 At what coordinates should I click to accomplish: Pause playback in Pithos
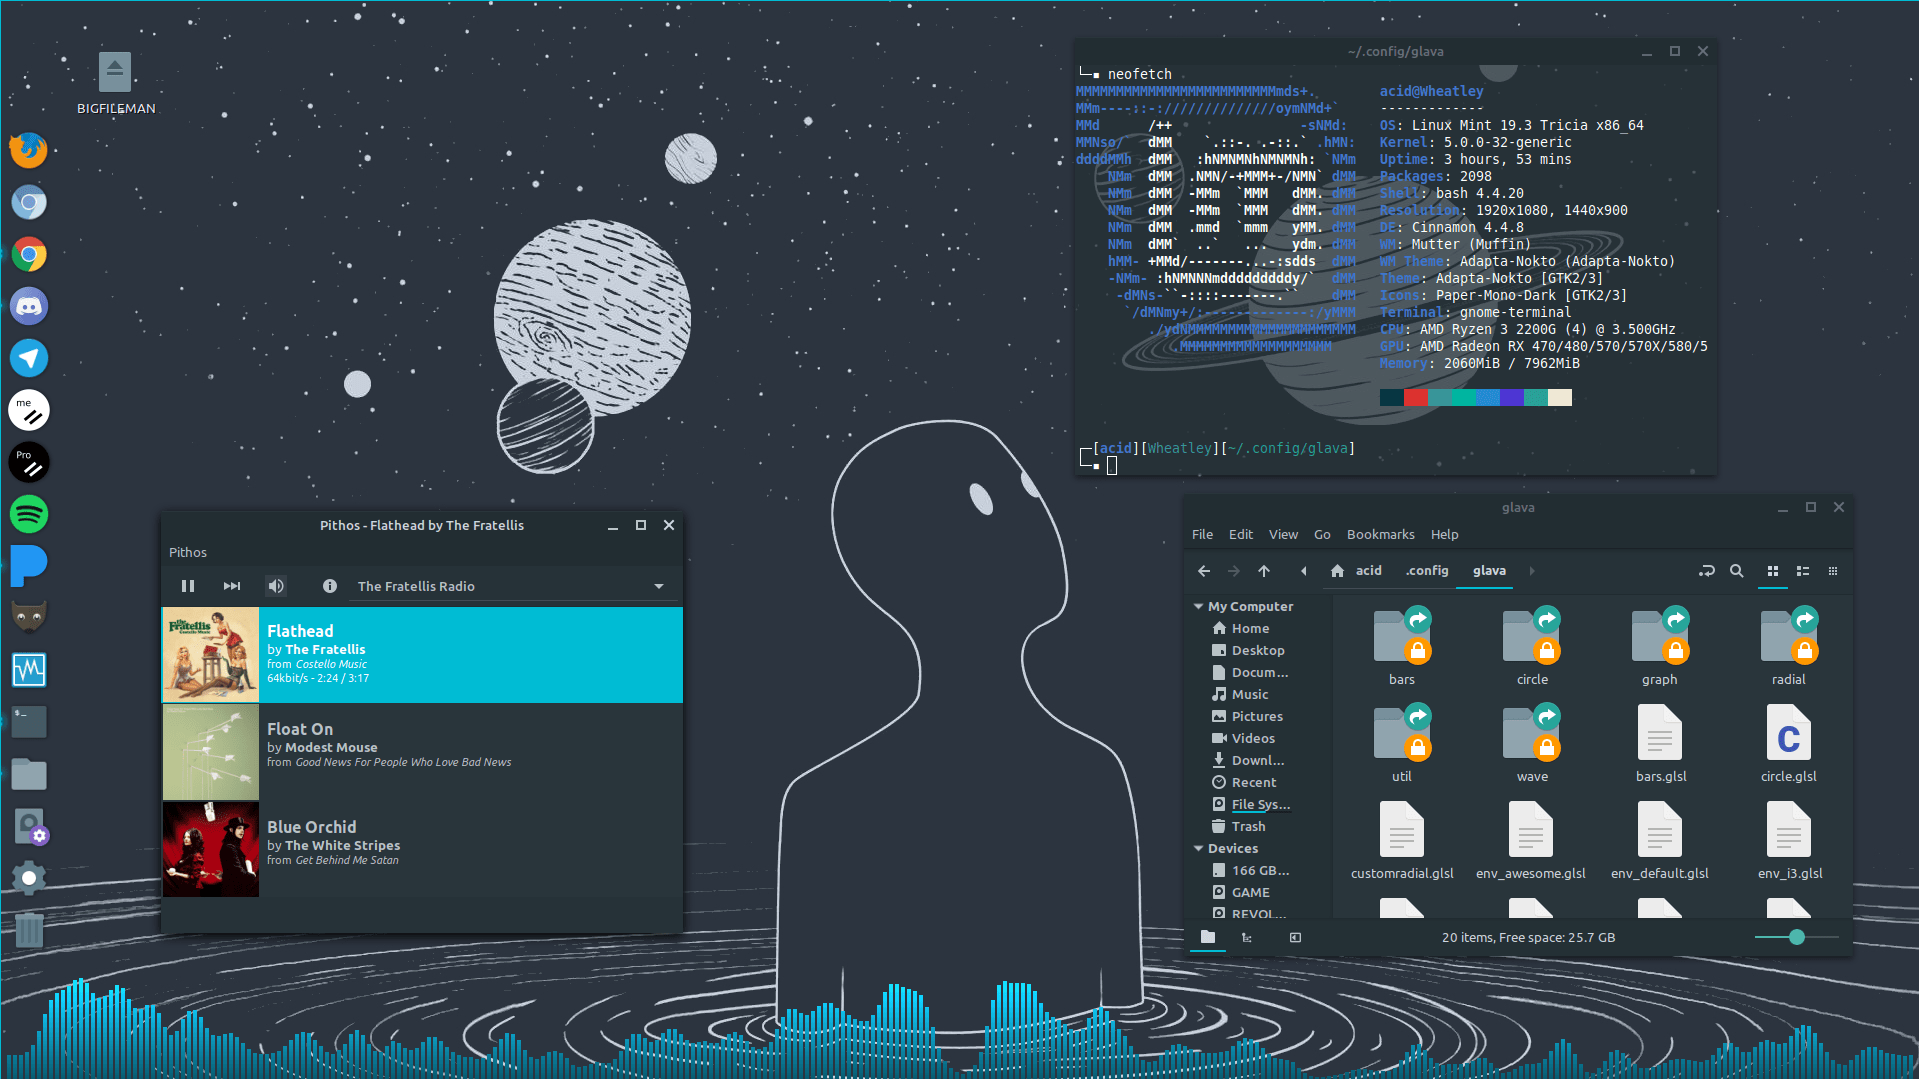pyautogui.click(x=187, y=585)
